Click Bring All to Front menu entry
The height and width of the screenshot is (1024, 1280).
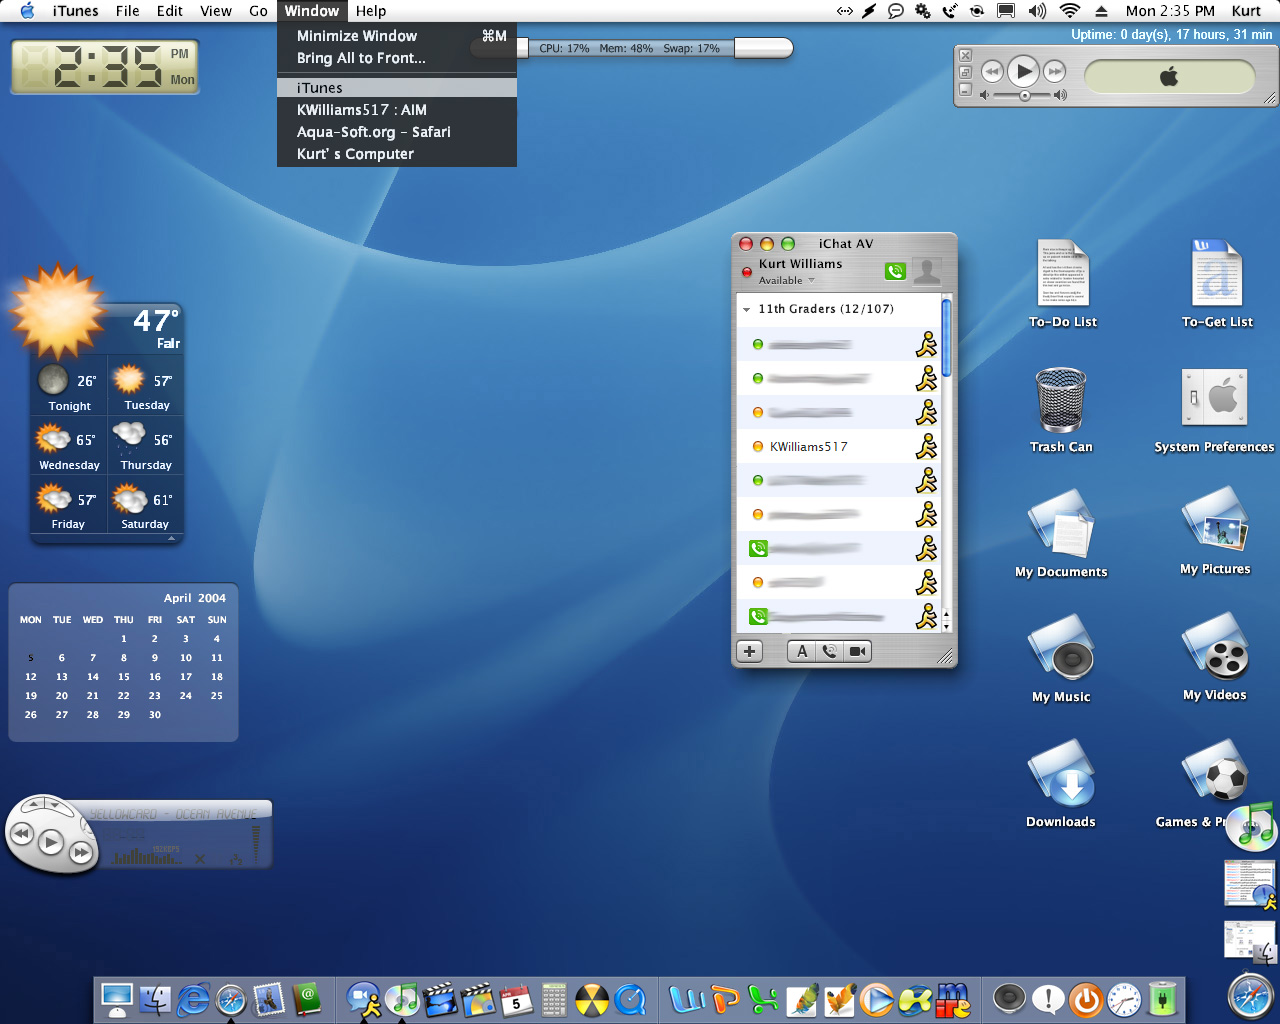coord(361,58)
